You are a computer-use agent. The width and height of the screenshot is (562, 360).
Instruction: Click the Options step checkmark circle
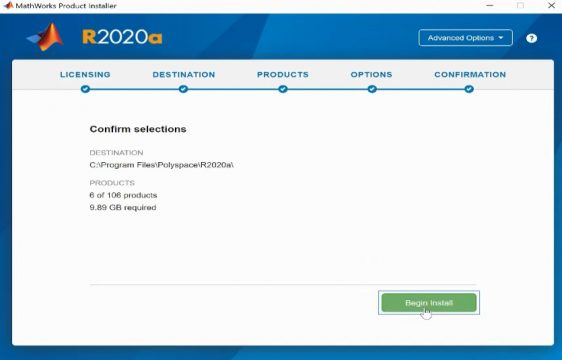tap(372, 89)
